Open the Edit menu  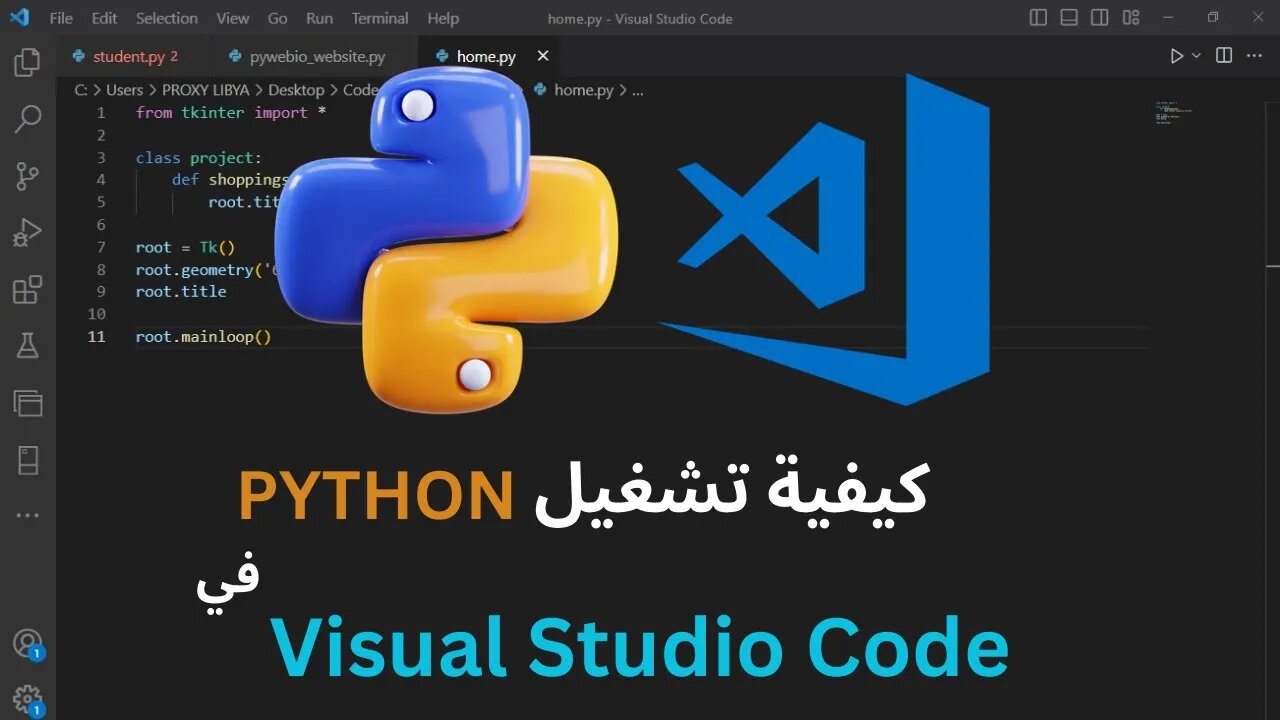[104, 18]
